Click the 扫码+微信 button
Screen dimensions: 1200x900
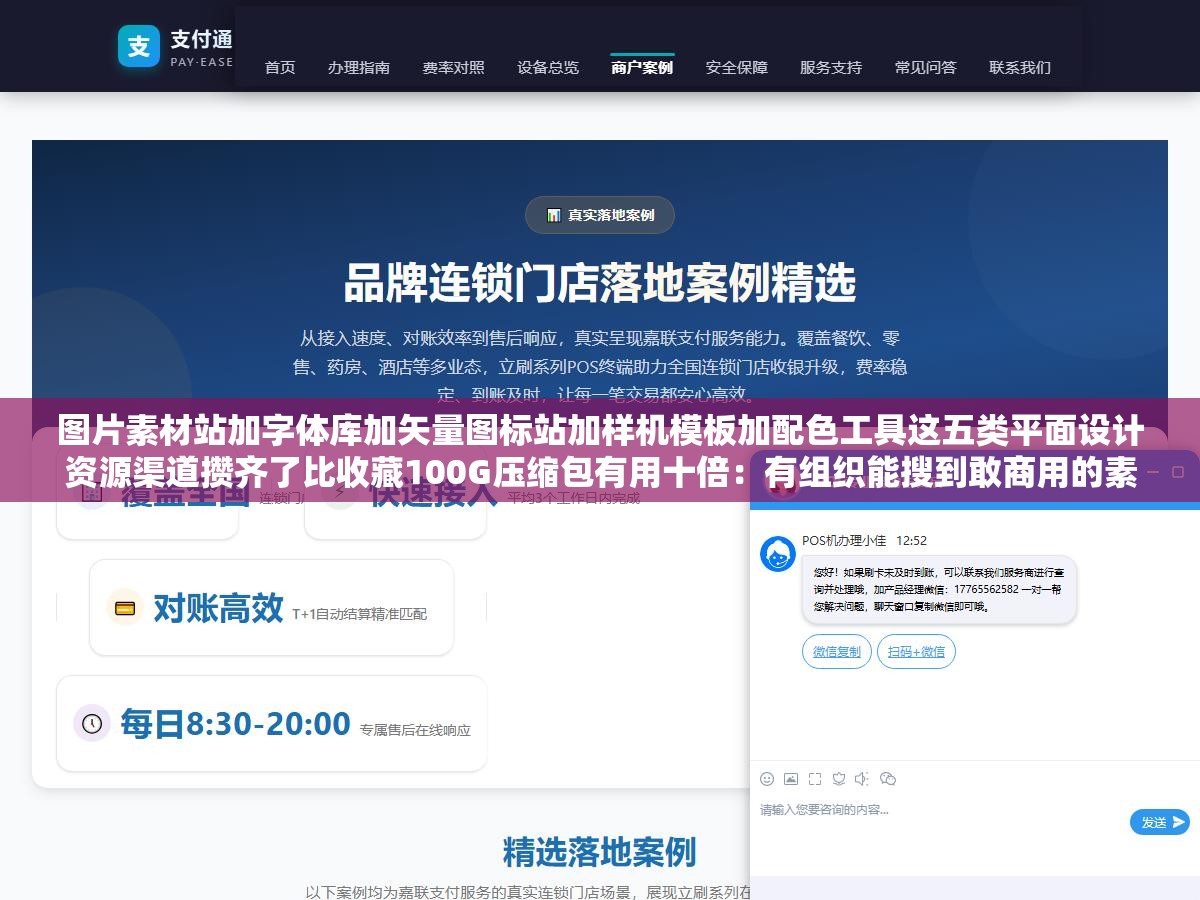[917, 652]
